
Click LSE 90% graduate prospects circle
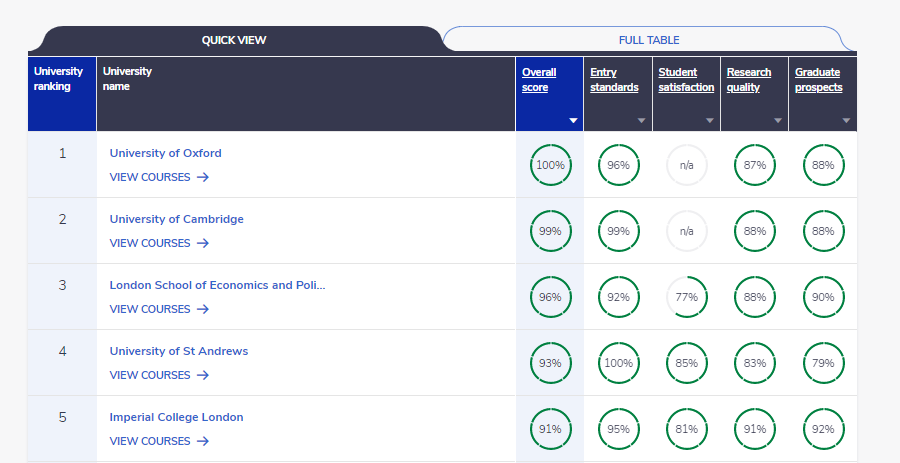pos(823,297)
